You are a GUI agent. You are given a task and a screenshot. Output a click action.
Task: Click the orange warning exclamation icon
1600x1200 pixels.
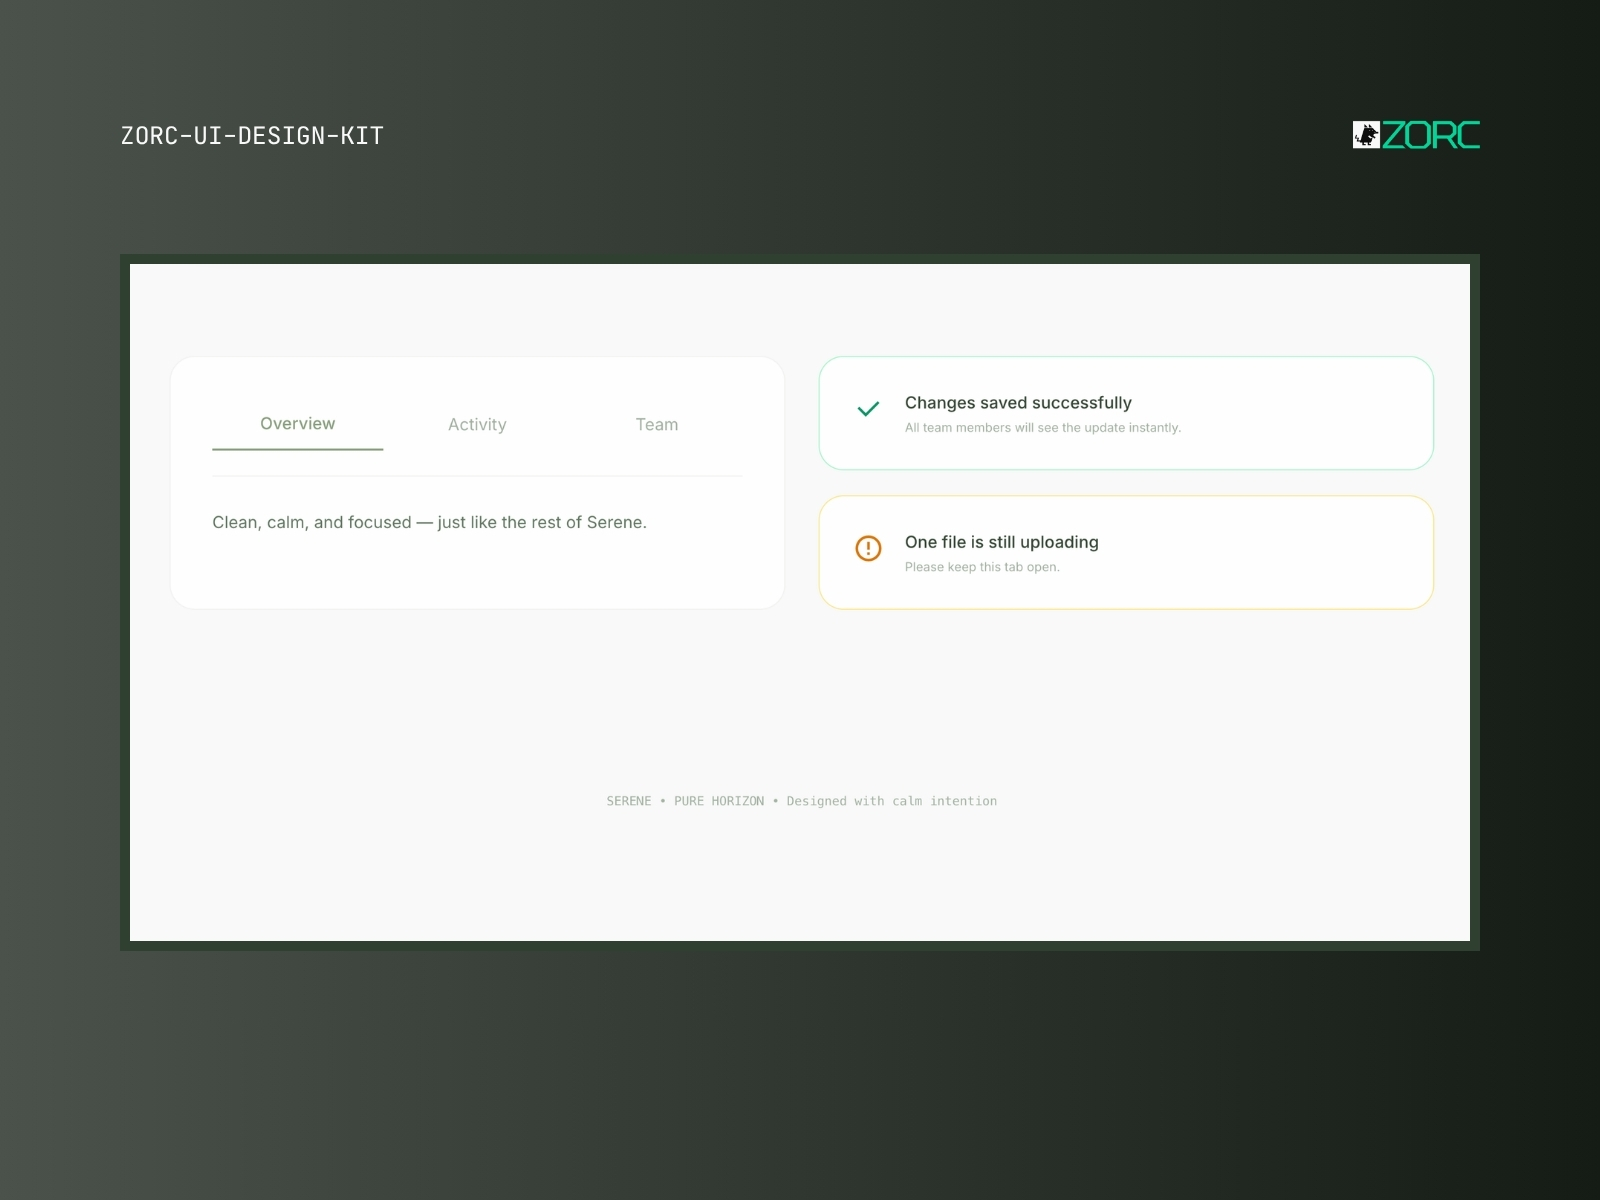coord(868,548)
